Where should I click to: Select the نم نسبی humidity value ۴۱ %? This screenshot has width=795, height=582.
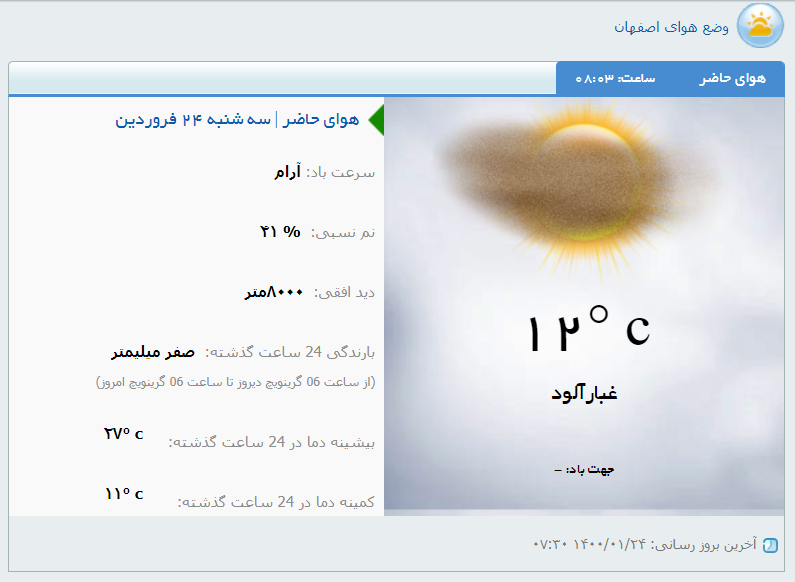280,232
